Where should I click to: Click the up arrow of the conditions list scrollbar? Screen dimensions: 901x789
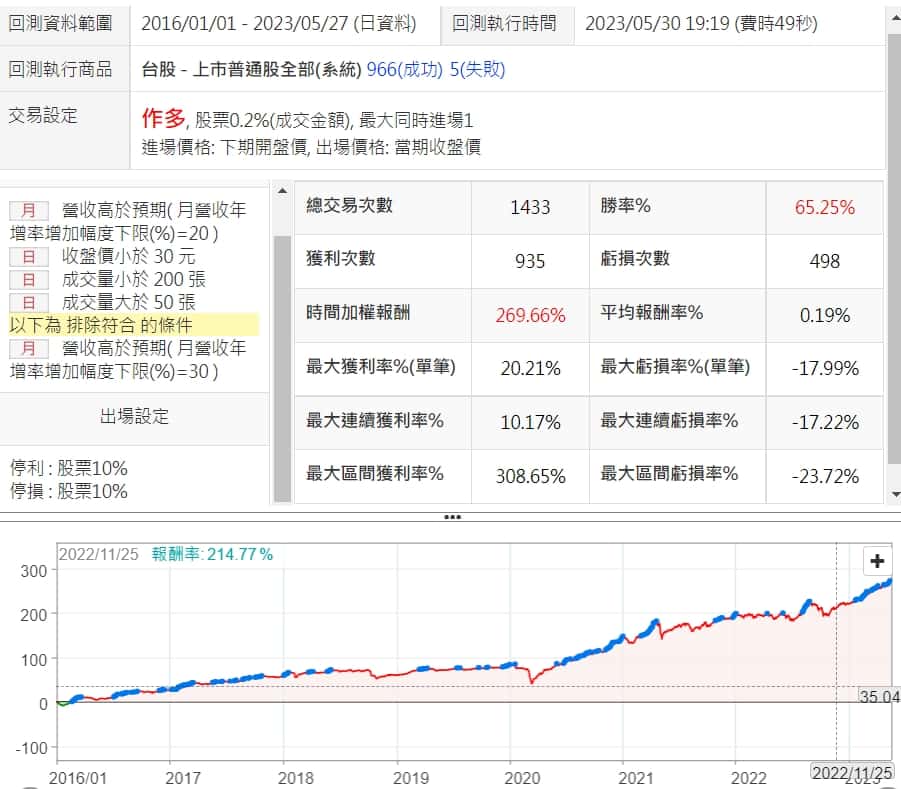[x=282, y=191]
